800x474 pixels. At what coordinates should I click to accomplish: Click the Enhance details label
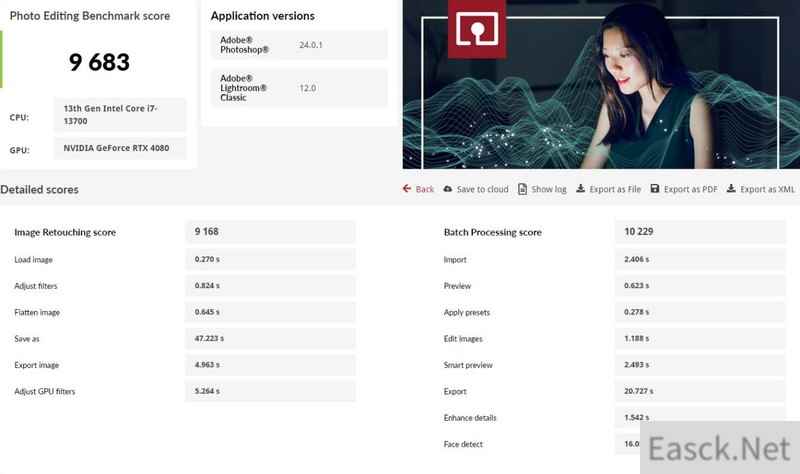(x=470, y=418)
